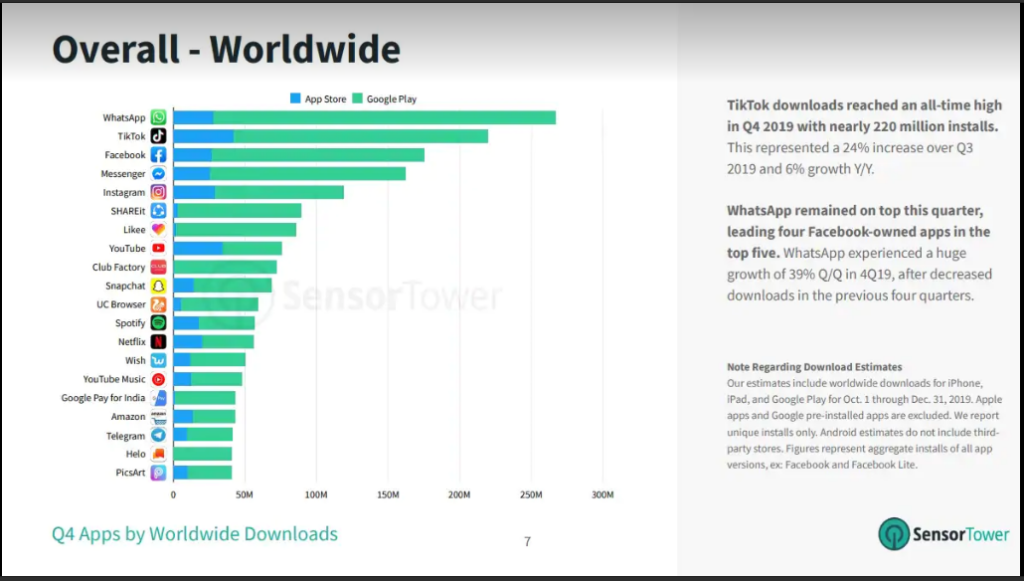Click the YouTube App Store bar segment
Screen dimensions: 1024x581
coord(198,248)
